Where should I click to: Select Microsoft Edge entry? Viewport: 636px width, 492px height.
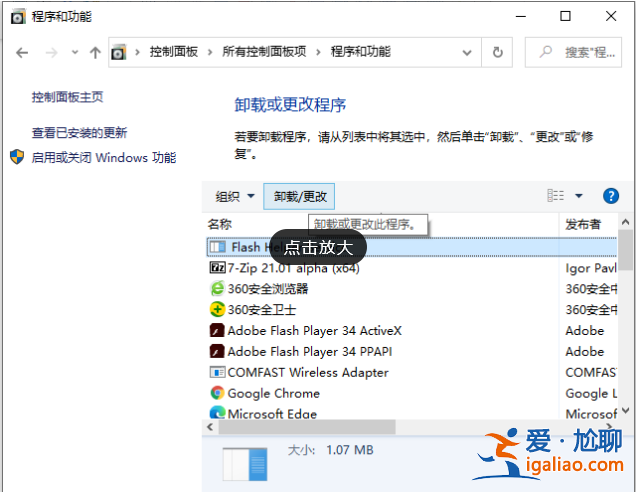tap(272, 414)
